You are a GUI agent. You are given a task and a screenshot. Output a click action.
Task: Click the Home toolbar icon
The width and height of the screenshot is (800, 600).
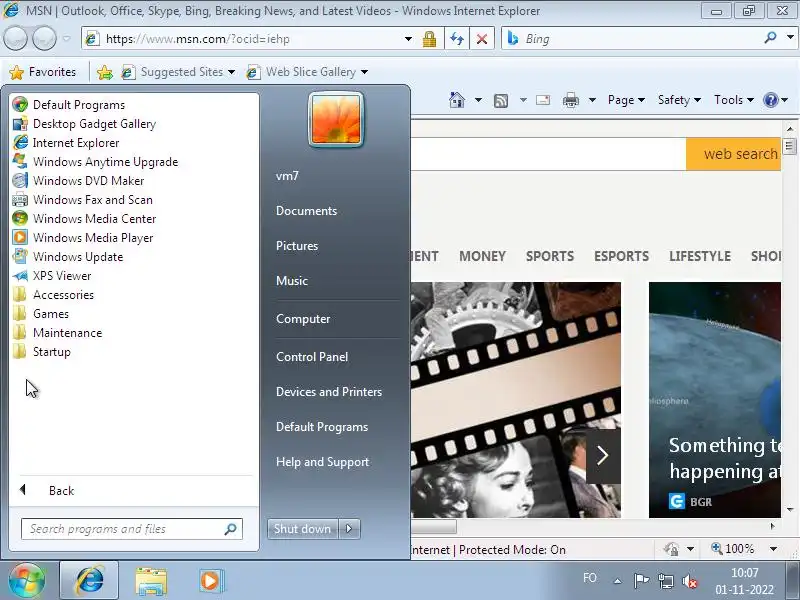tap(457, 100)
